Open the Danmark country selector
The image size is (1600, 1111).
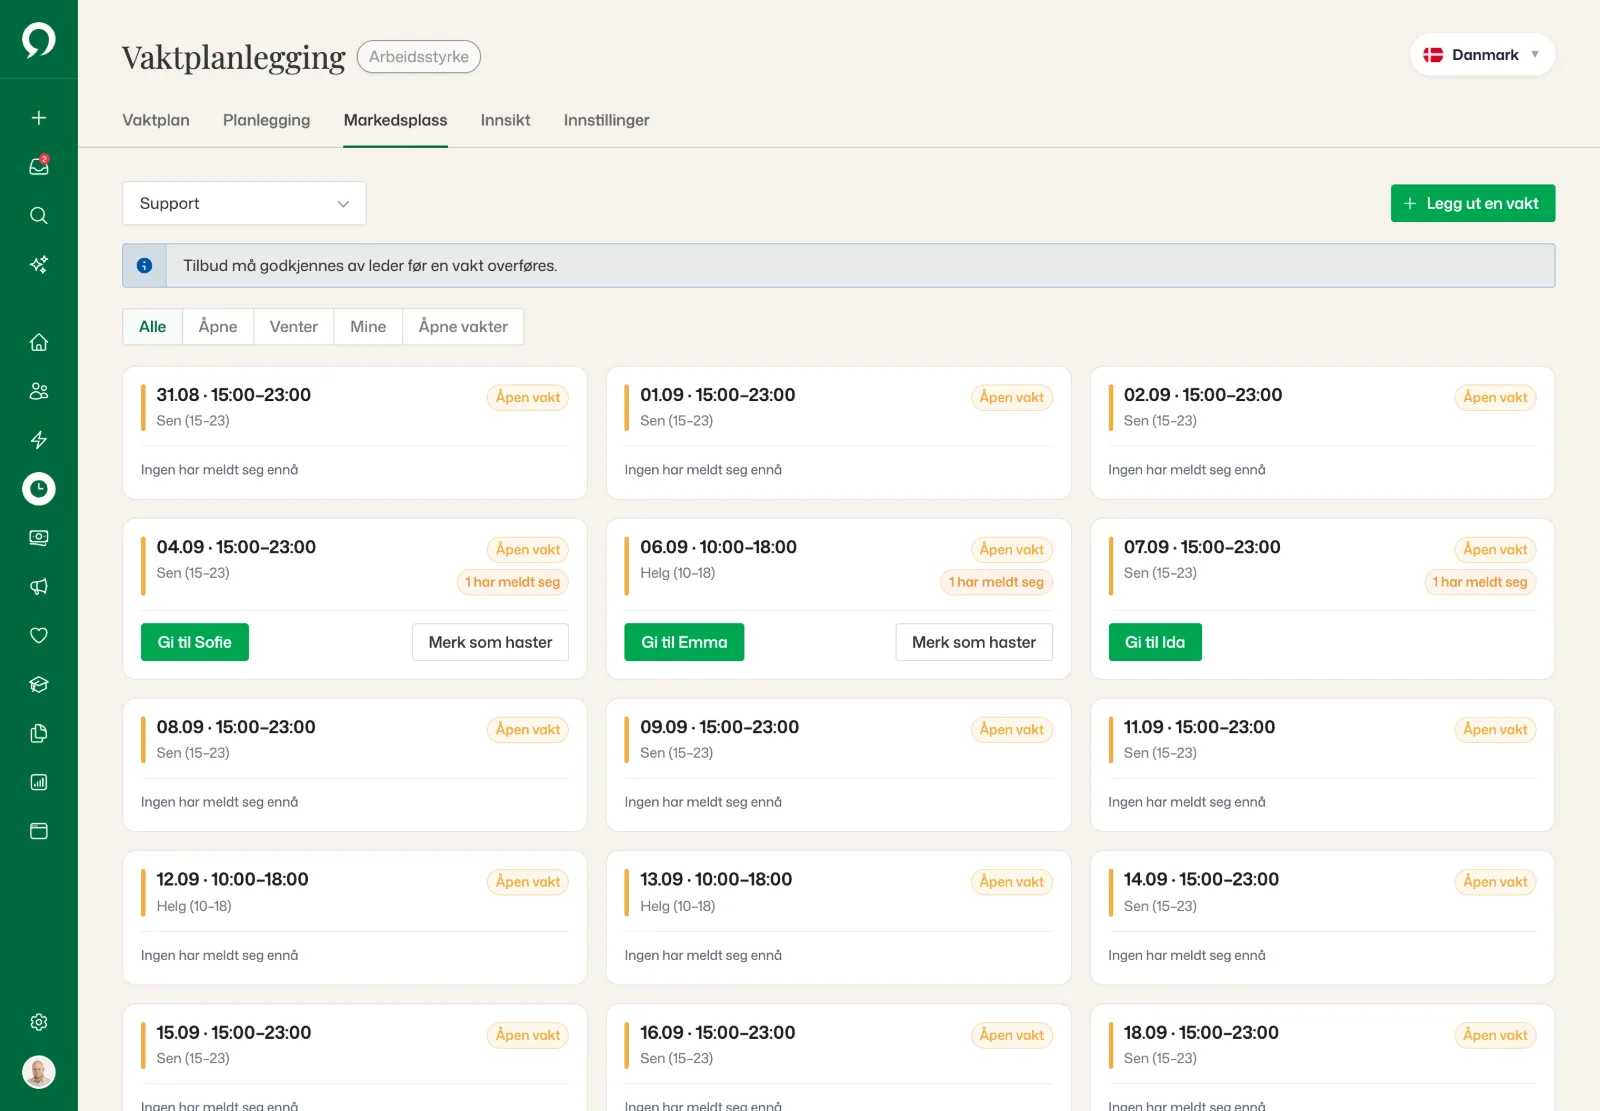tap(1482, 55)
